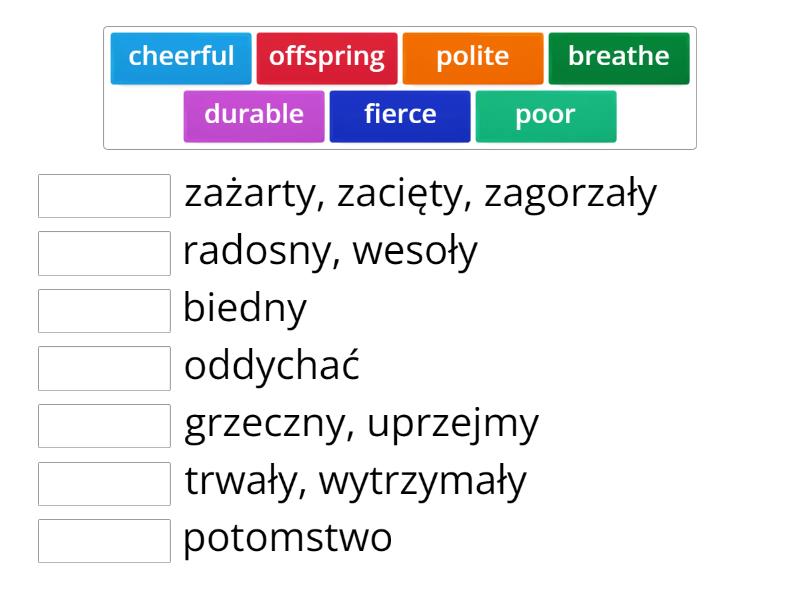Select the empty slot next to 'trwały, wytrzymały'

[x=104, y=483]
